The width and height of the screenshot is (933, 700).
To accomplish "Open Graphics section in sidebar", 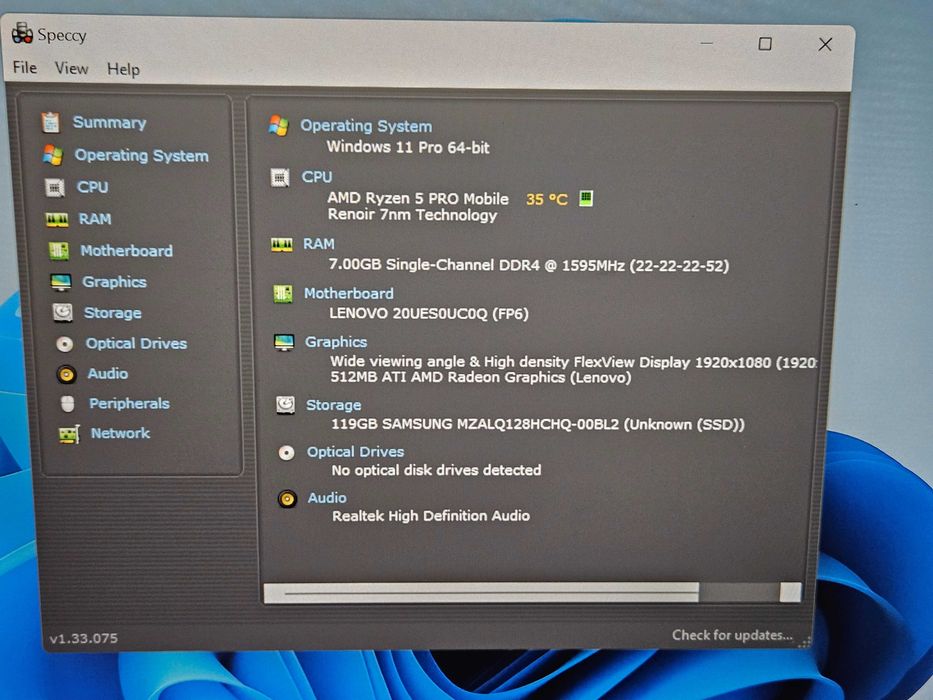I will click(114, 282).
